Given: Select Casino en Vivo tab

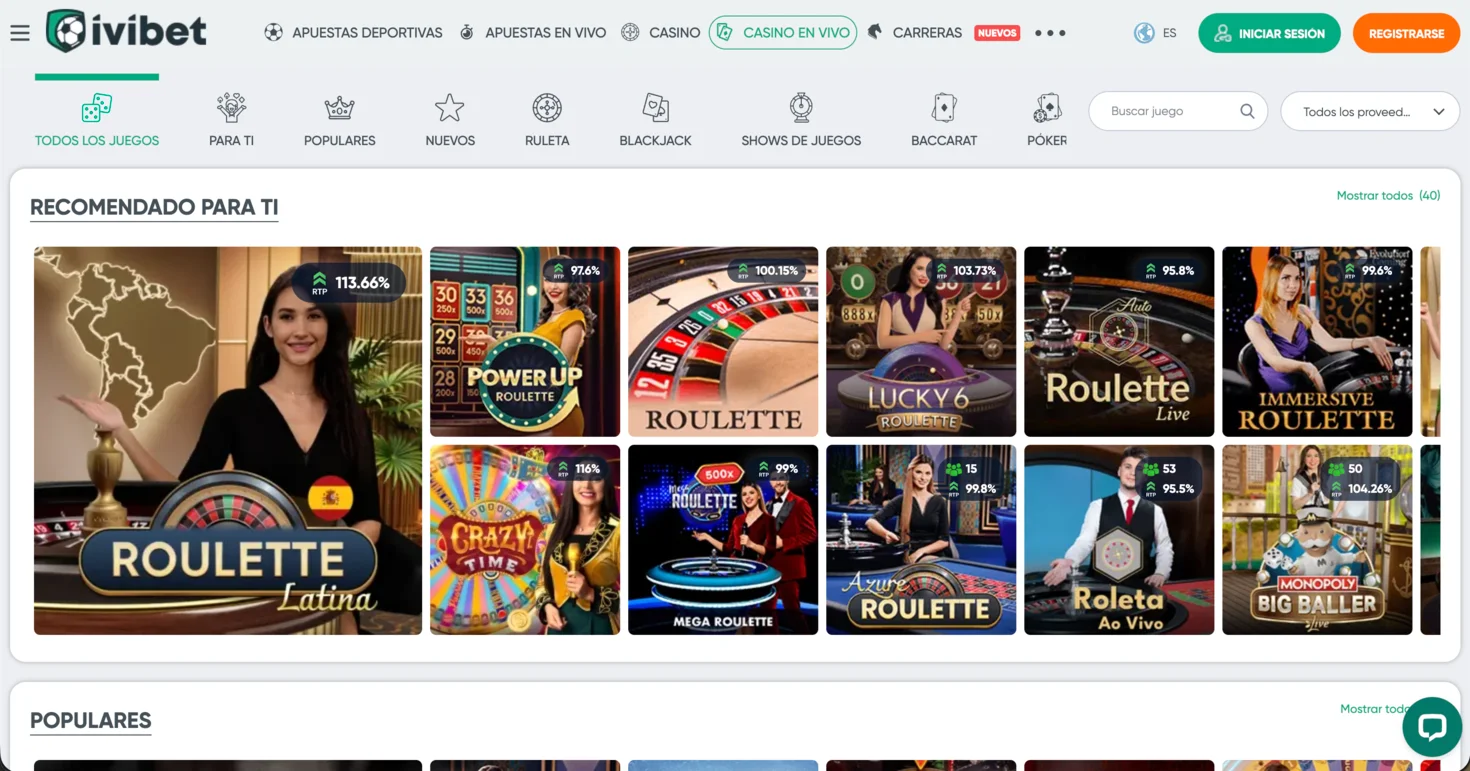Looking at the screenshot, I should (783, 33).
